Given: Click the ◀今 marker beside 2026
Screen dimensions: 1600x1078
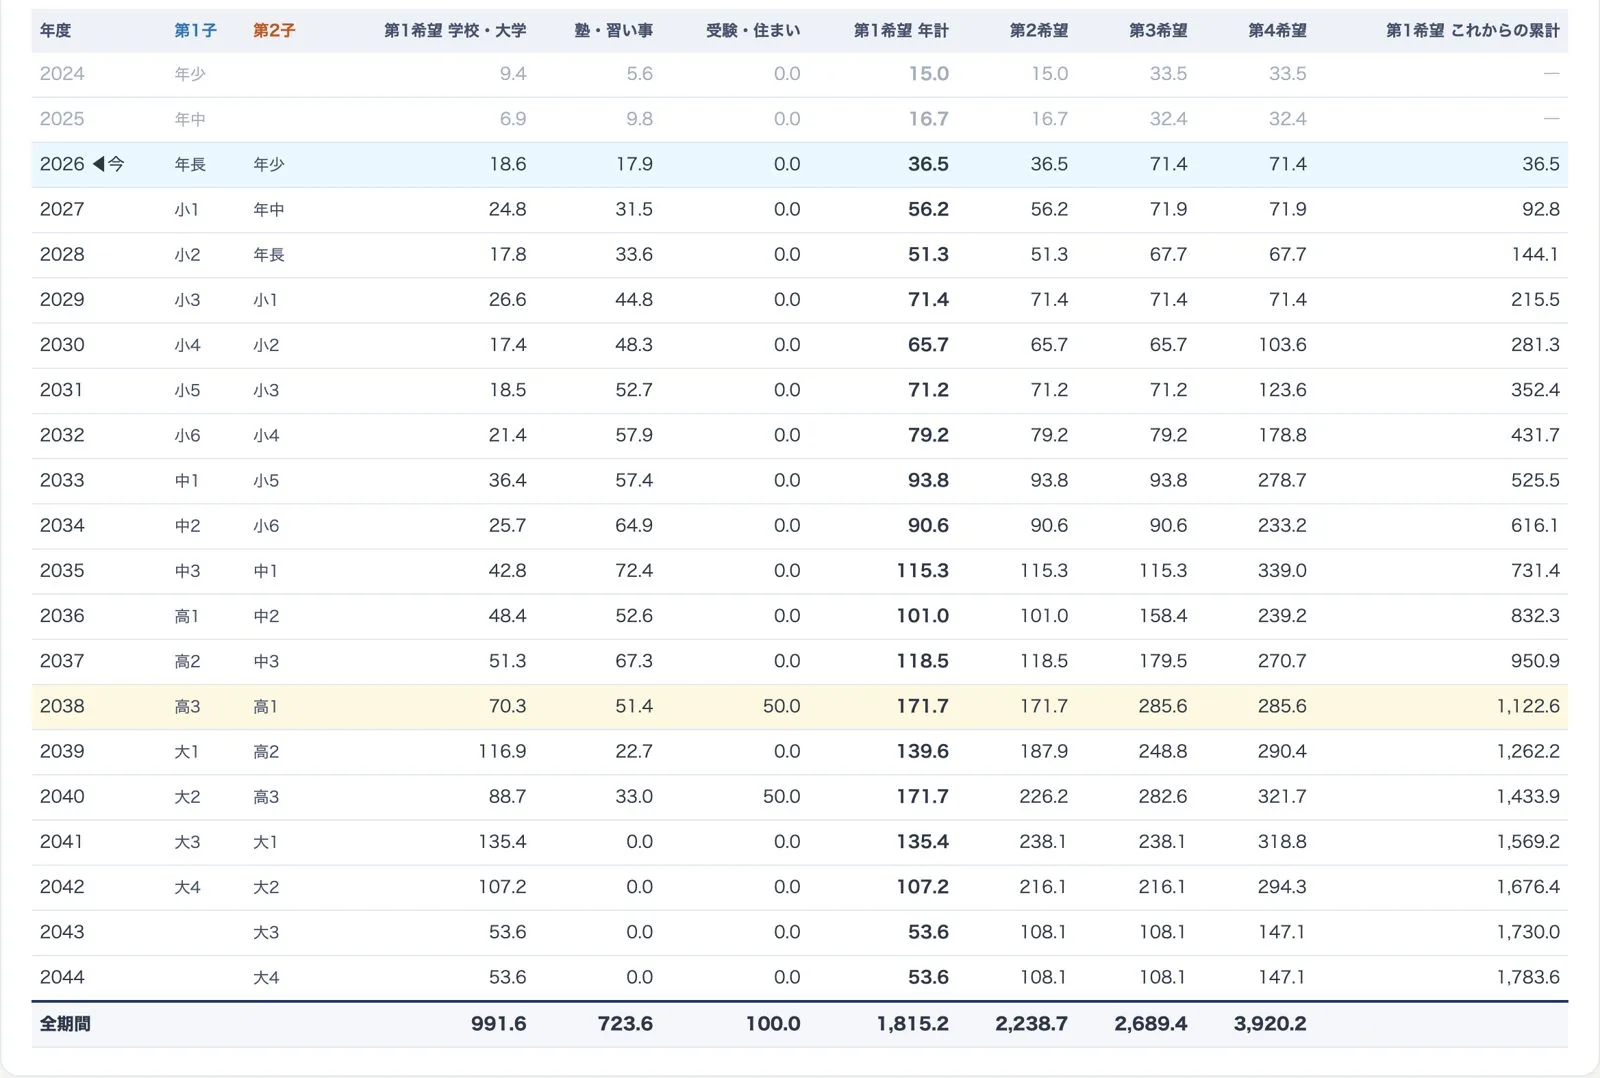Looking at the screenshot, I should click(109, 164).
